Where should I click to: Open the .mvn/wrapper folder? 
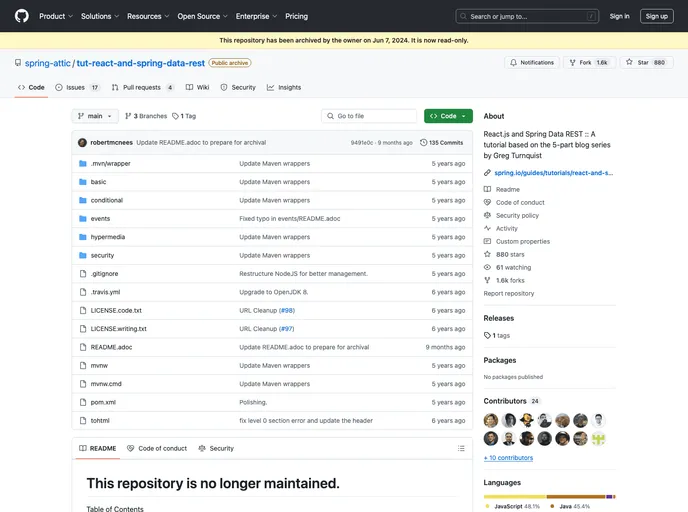pos(111,163)
